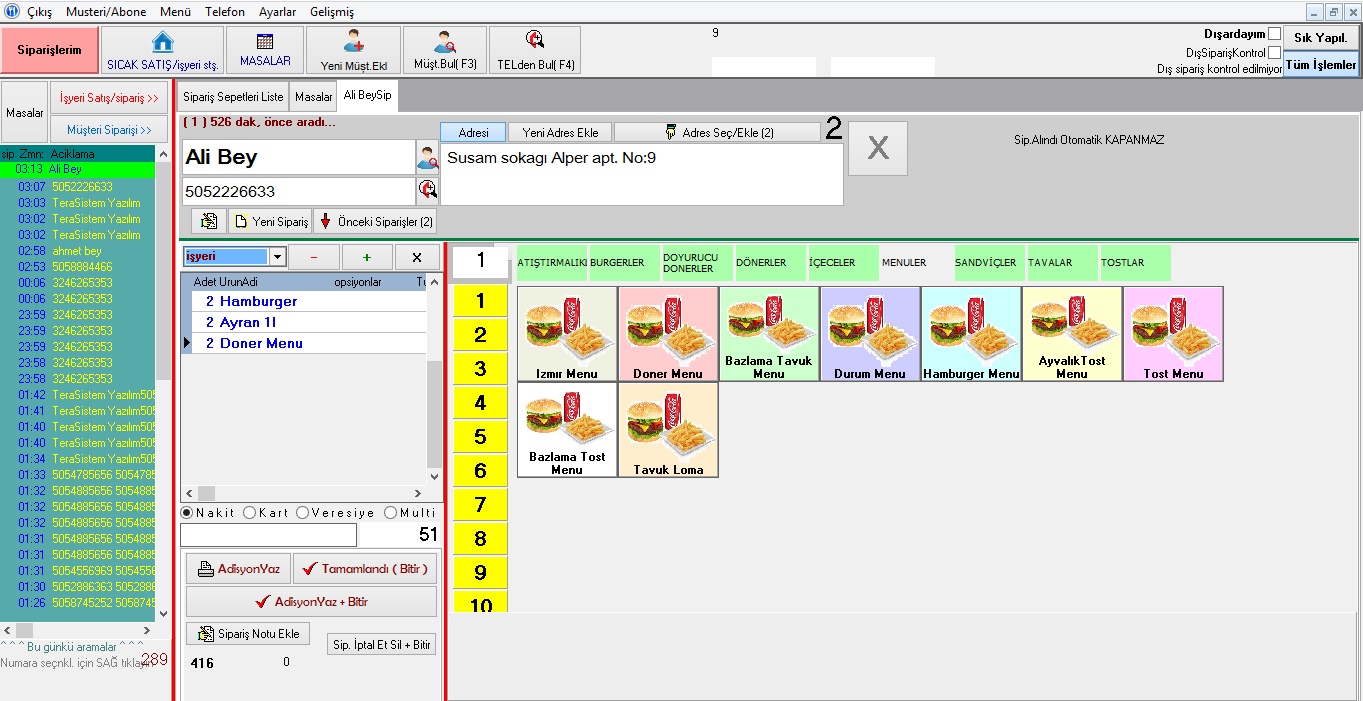Expand Önceki Siparişler (2) previous orders
Image resolution: width=1363 pixels, height=701 pixels.
click(x=375, y=221)
